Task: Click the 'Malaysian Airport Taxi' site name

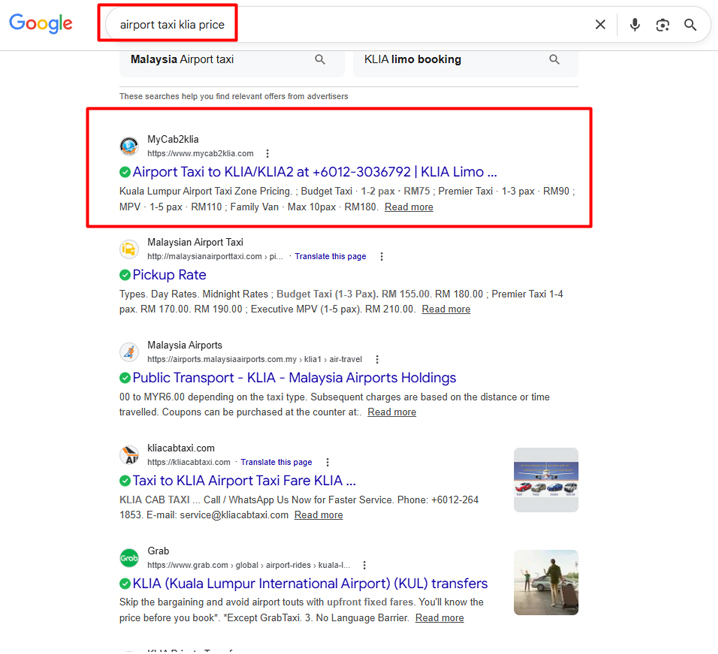Action: click(x=195, y=242)
